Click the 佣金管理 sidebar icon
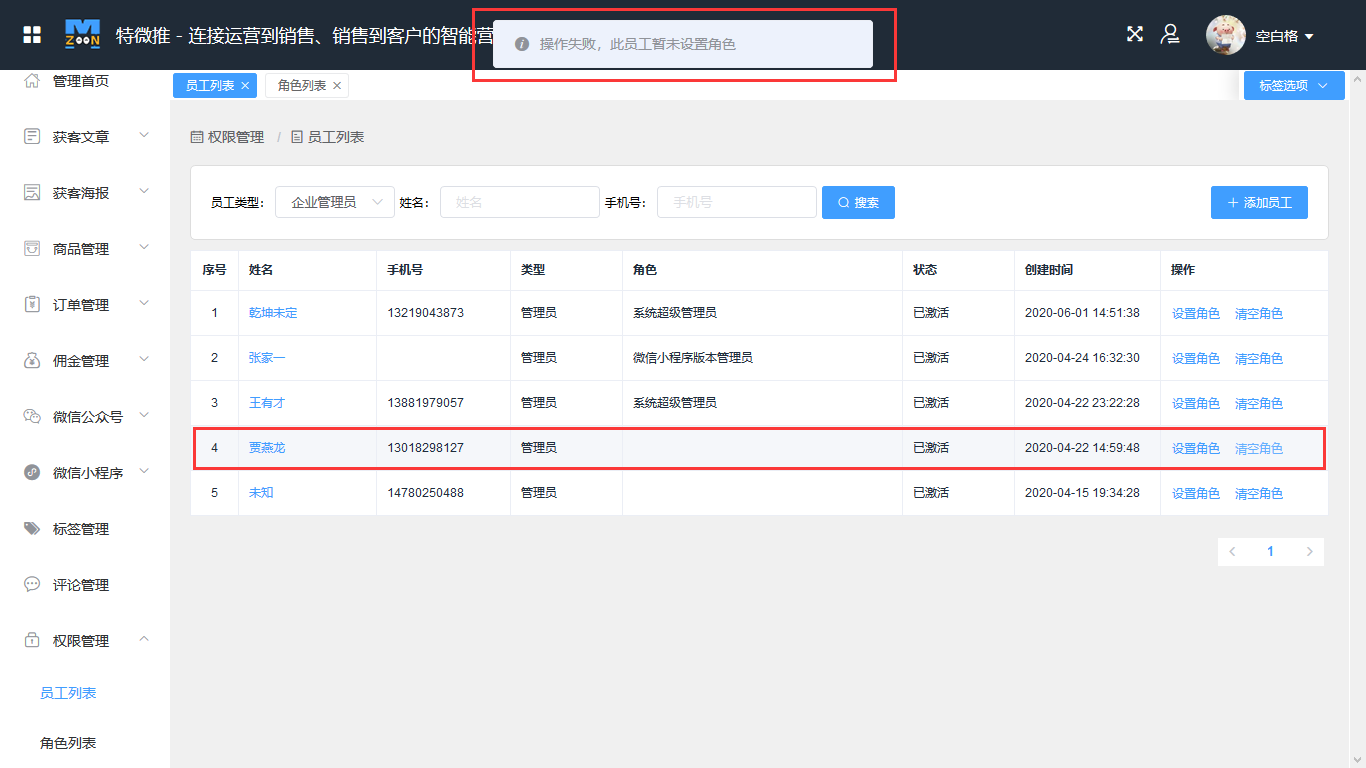Screen dimensions: 1366x768 point(32,360)
